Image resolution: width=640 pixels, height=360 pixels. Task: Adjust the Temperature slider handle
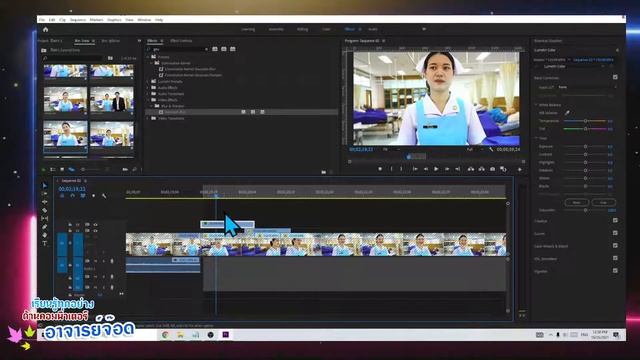[x=585, y=121]
